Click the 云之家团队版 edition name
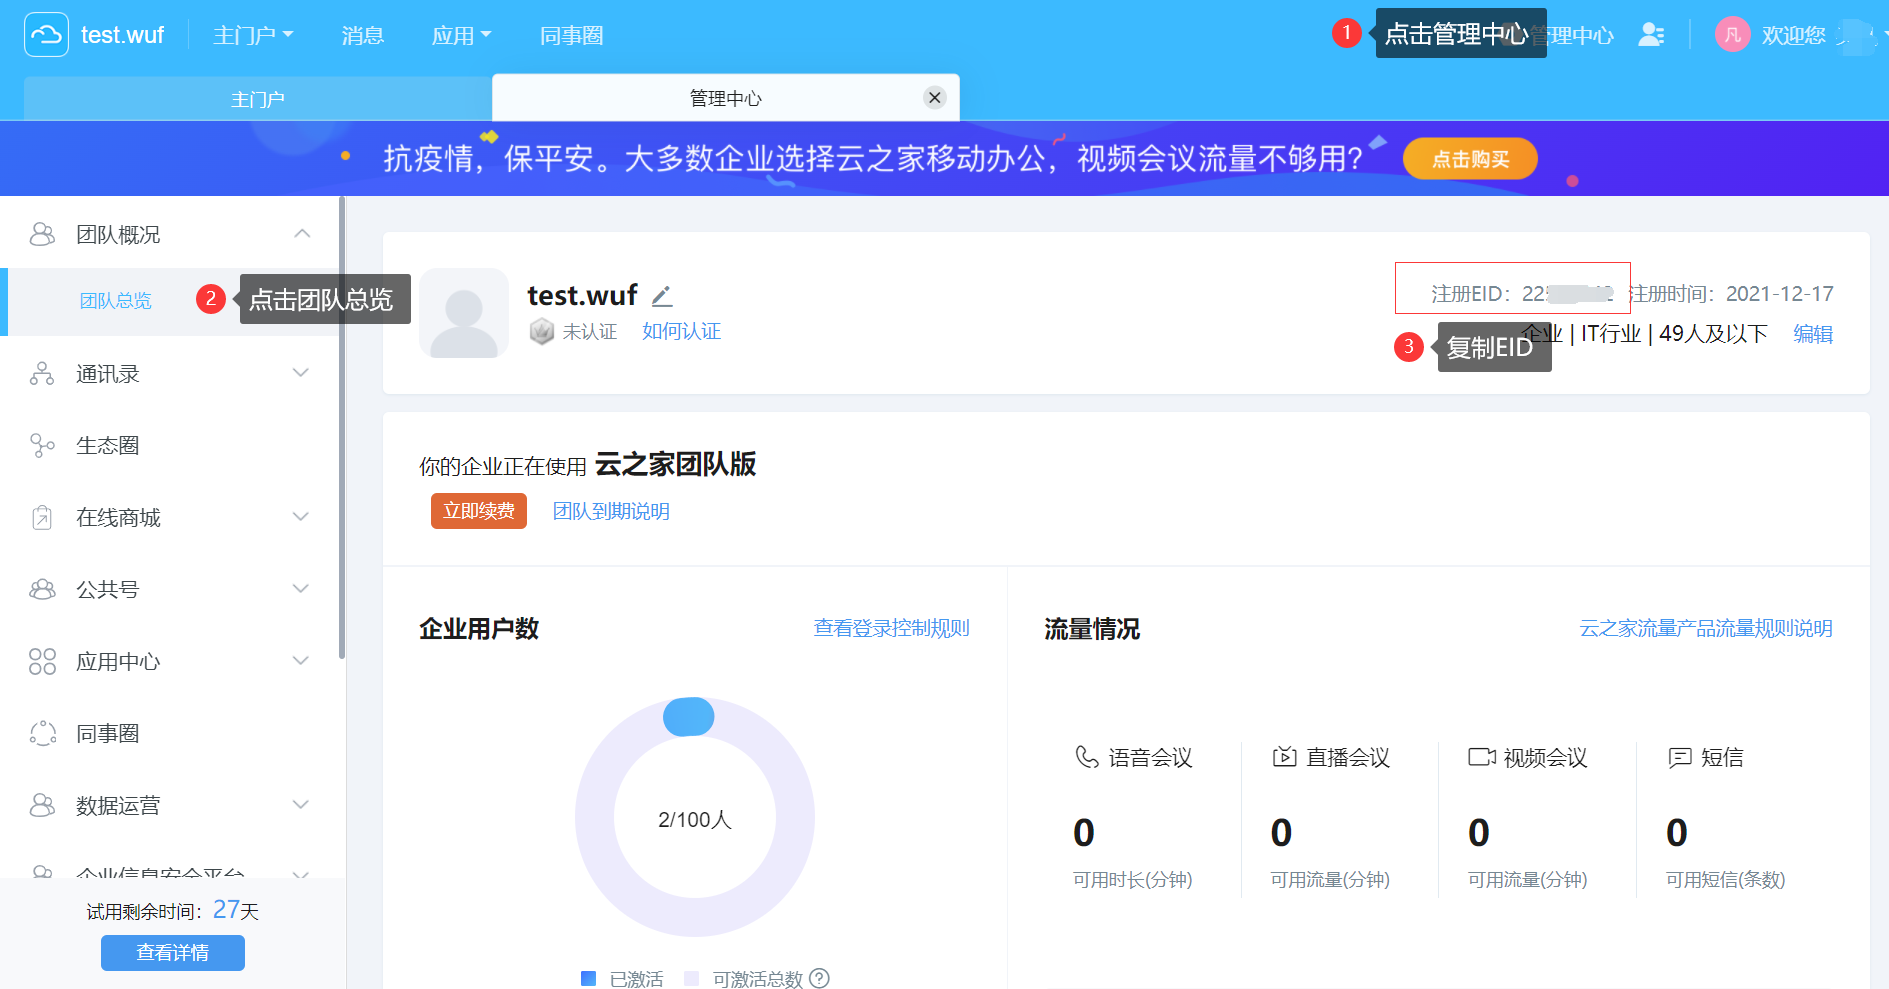Viewport: 1889px width, 989px height. (676, 464)
